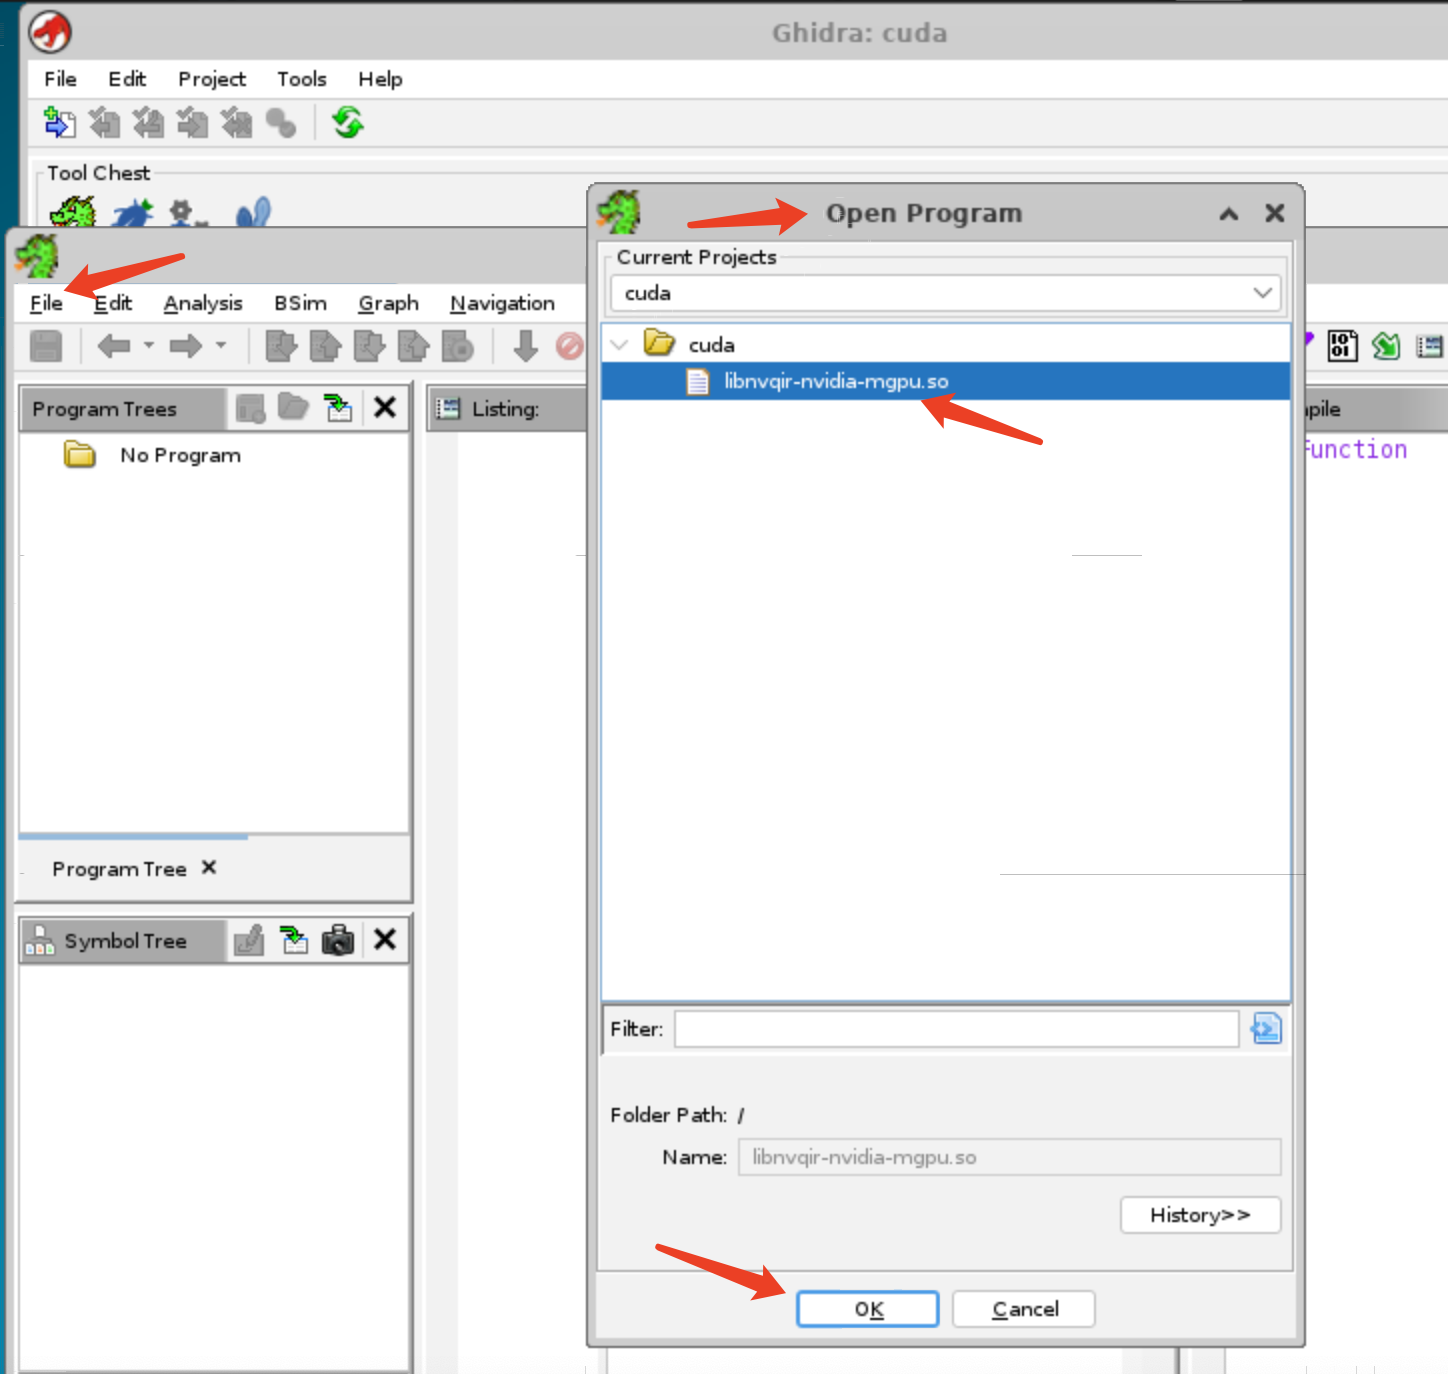1448x1374 pixels.
Task: Open the Tools menu
Action: click(x=302, y=79)
